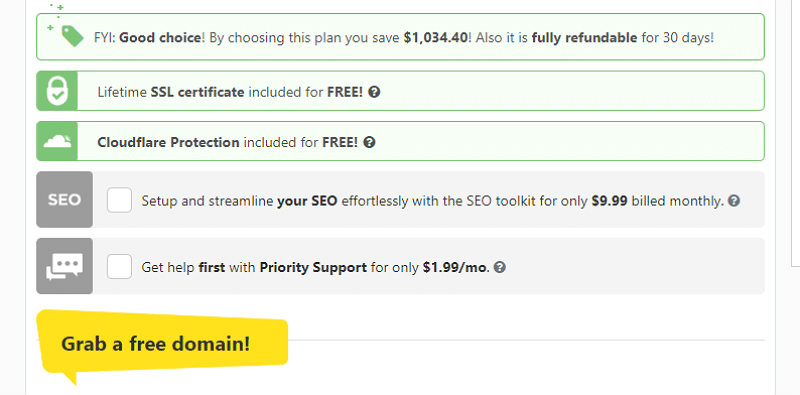The image size is (800, 395).
Task: Click the $1,034.40 savings amount
Action: (435, 38)
